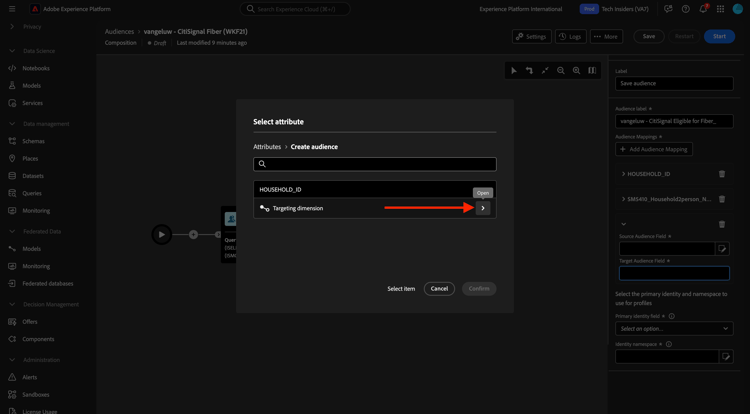Open the Identity namespace picker icon
Image resolution: width=750 pixels, height=414 pixels.
pyautogui.click(x=726, y=356)
